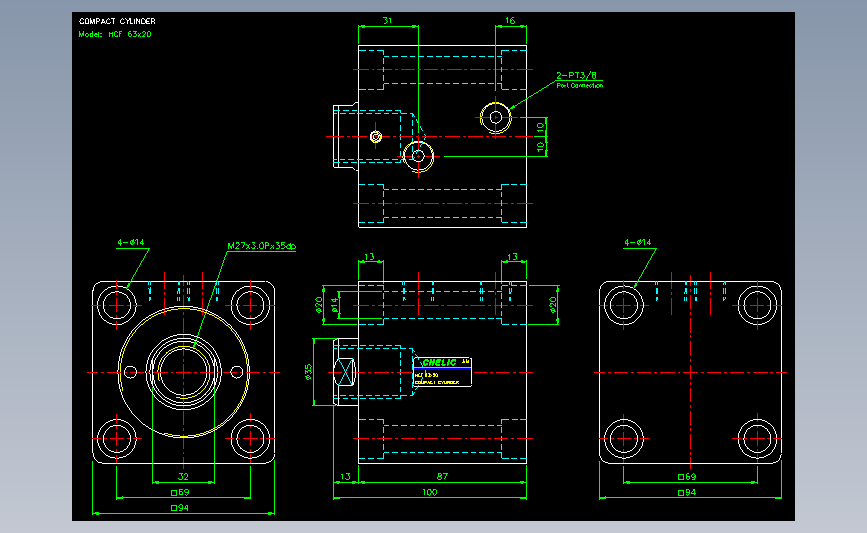Click the □69 dimension under the left view

180,492
